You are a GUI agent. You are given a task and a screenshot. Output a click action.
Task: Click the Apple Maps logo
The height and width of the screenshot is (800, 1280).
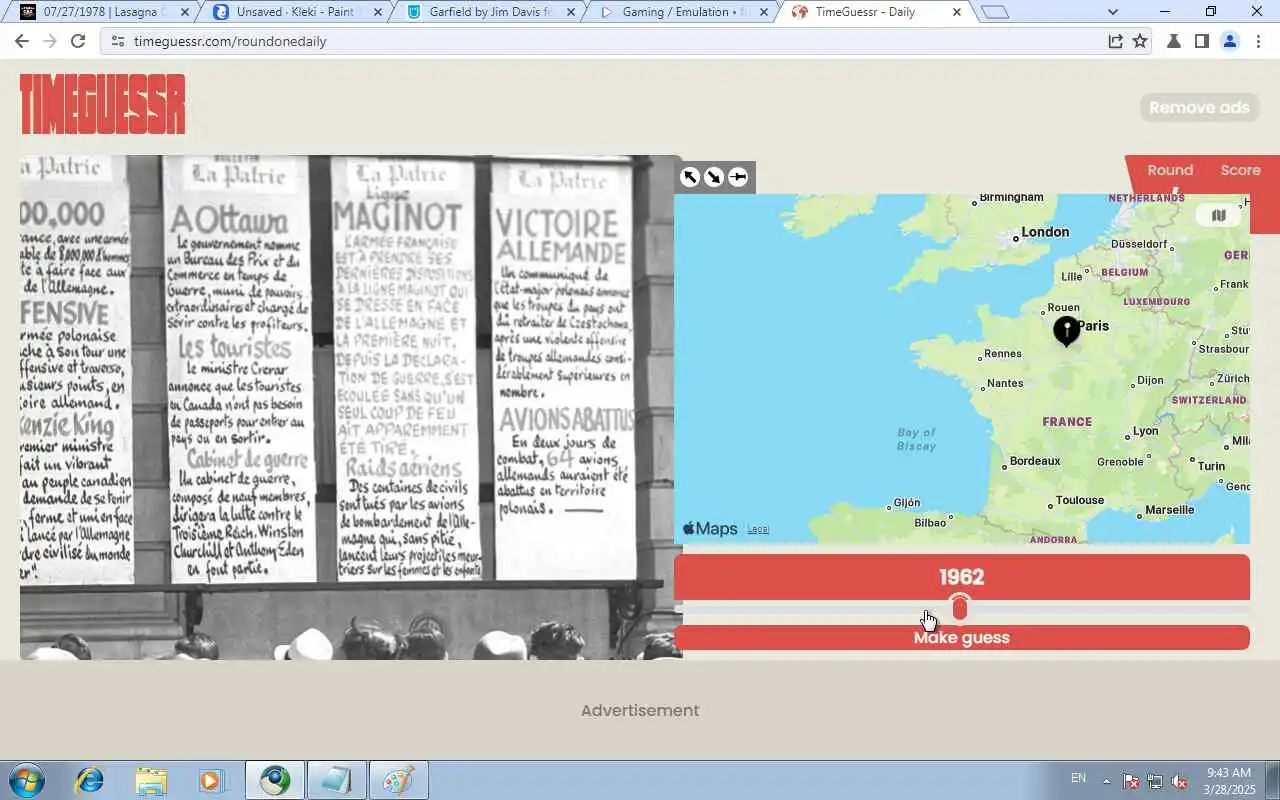710,529
